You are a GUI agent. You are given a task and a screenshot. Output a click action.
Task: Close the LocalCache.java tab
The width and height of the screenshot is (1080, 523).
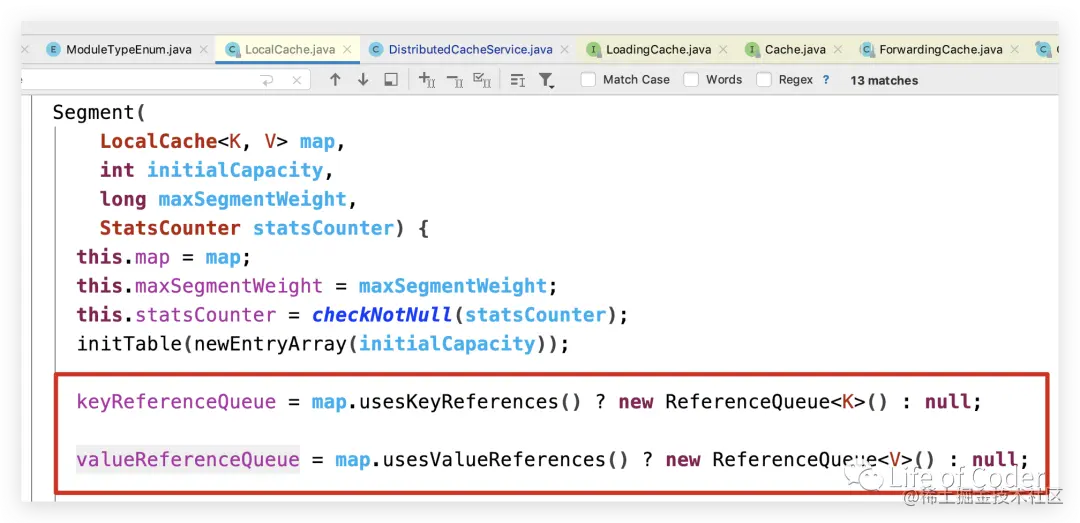(x=347, y=50)
